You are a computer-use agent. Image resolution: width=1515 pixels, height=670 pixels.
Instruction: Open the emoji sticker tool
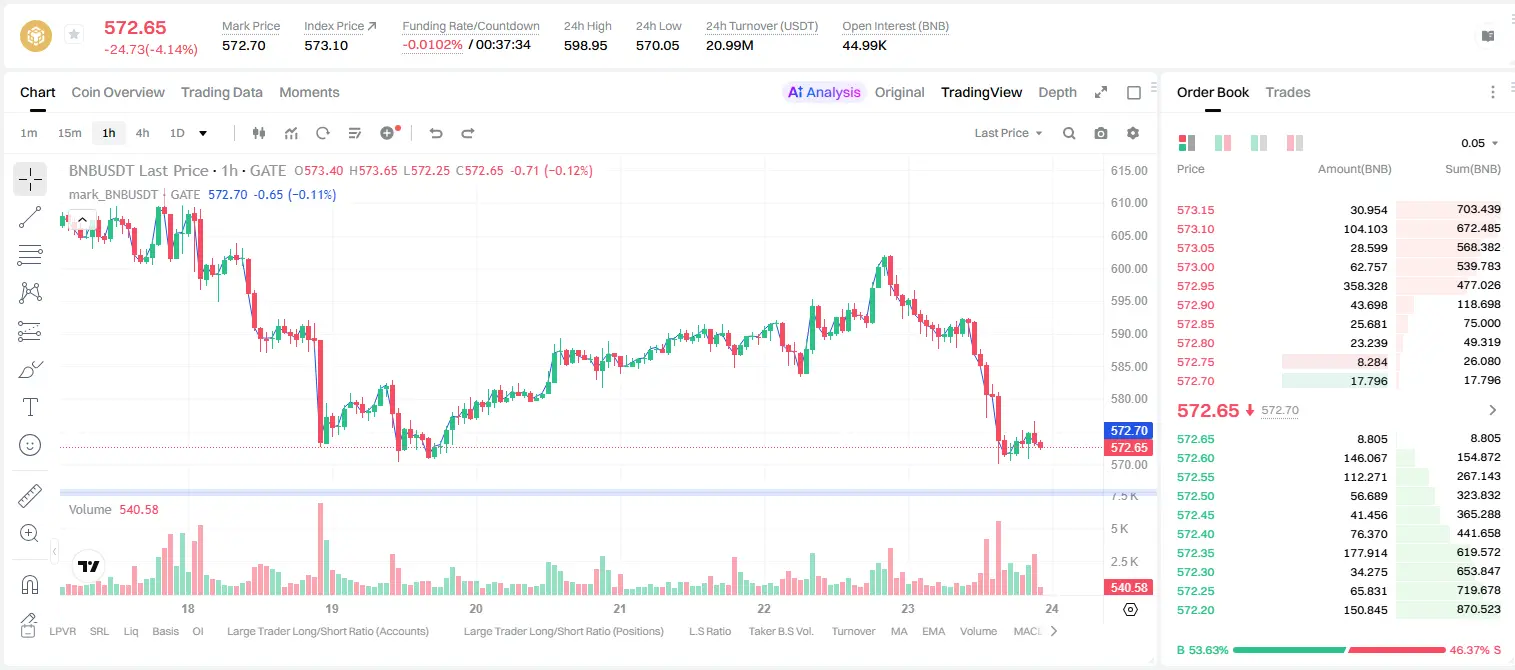30,445
